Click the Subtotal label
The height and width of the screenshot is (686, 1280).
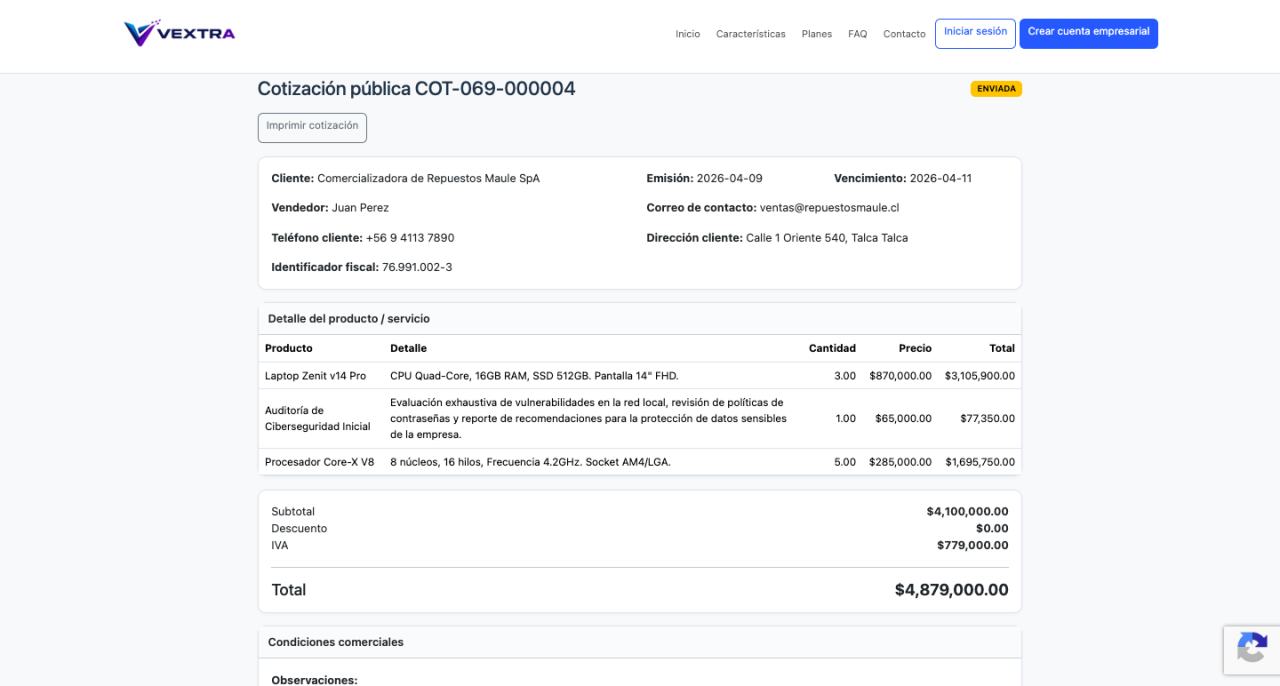coord(293,511)
